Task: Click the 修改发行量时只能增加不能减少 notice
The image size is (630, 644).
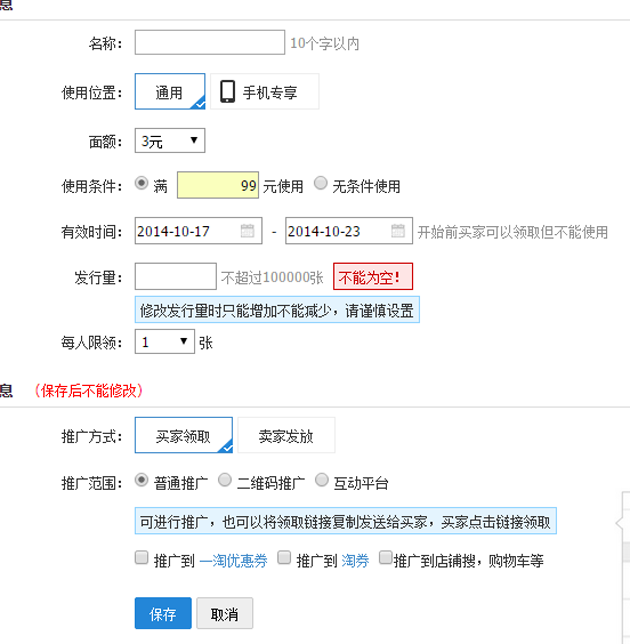Action: tap(277, 310)
